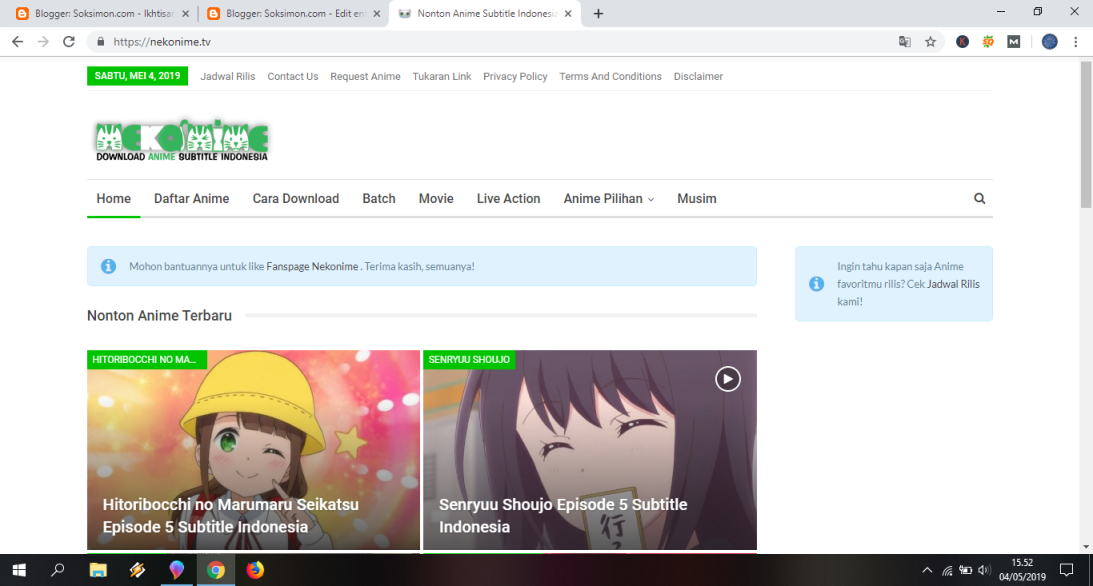The width and height of the screenshot is (1093, 586).
Task: Open the M extension icon
Action: click(1014, 42)
